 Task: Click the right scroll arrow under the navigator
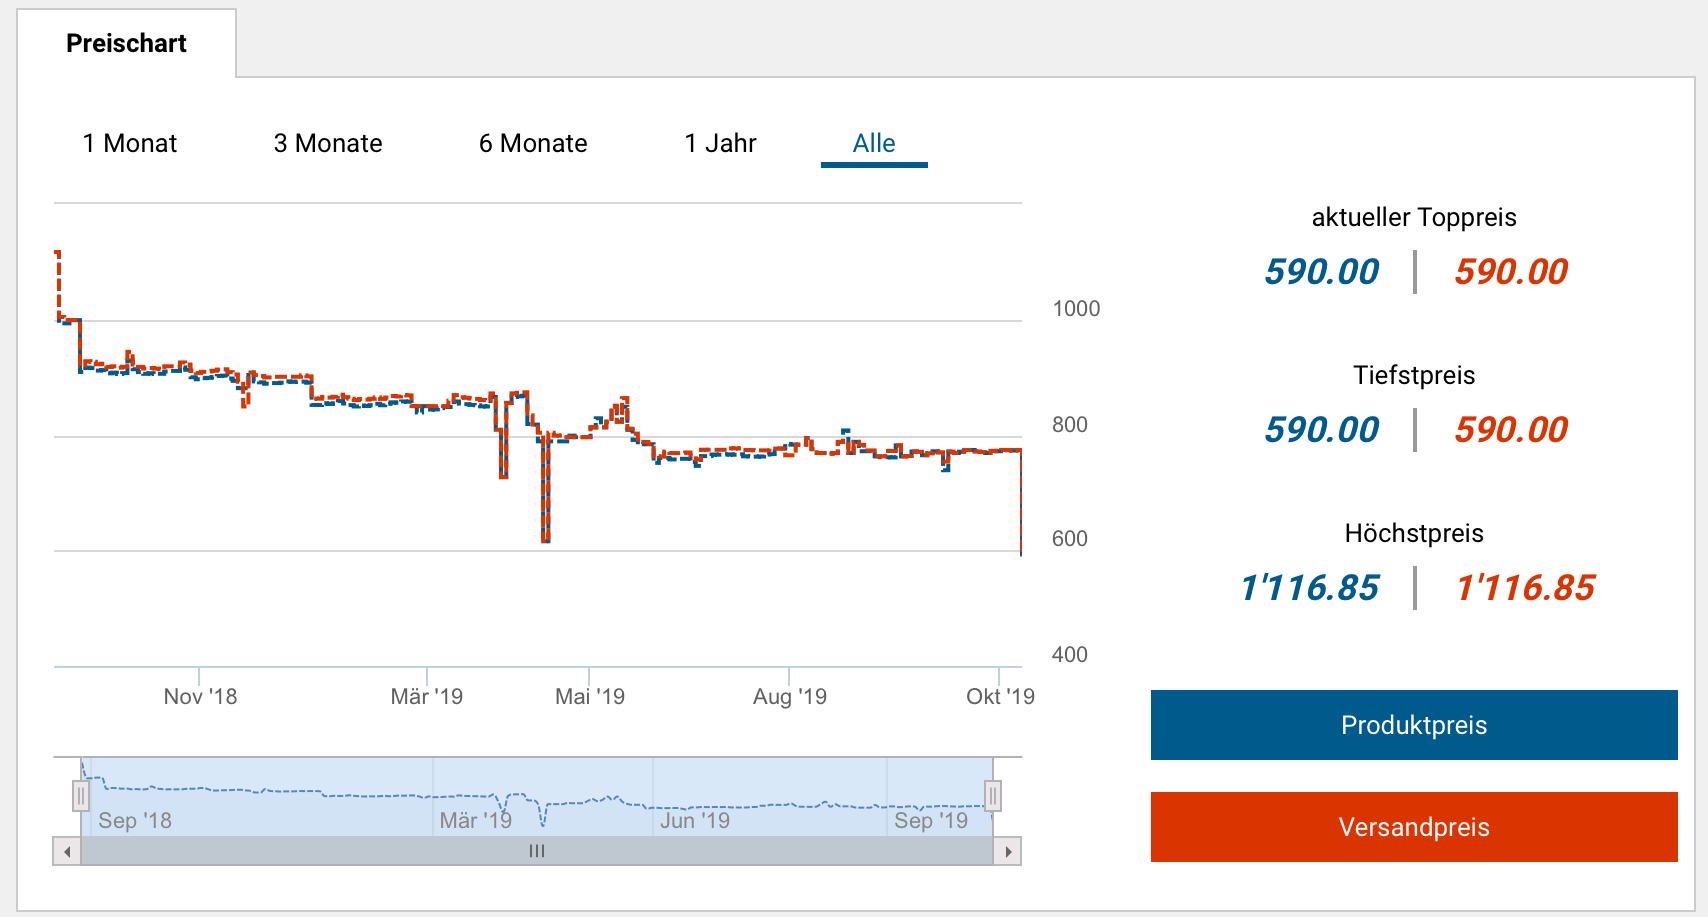tap(1008, 852)
